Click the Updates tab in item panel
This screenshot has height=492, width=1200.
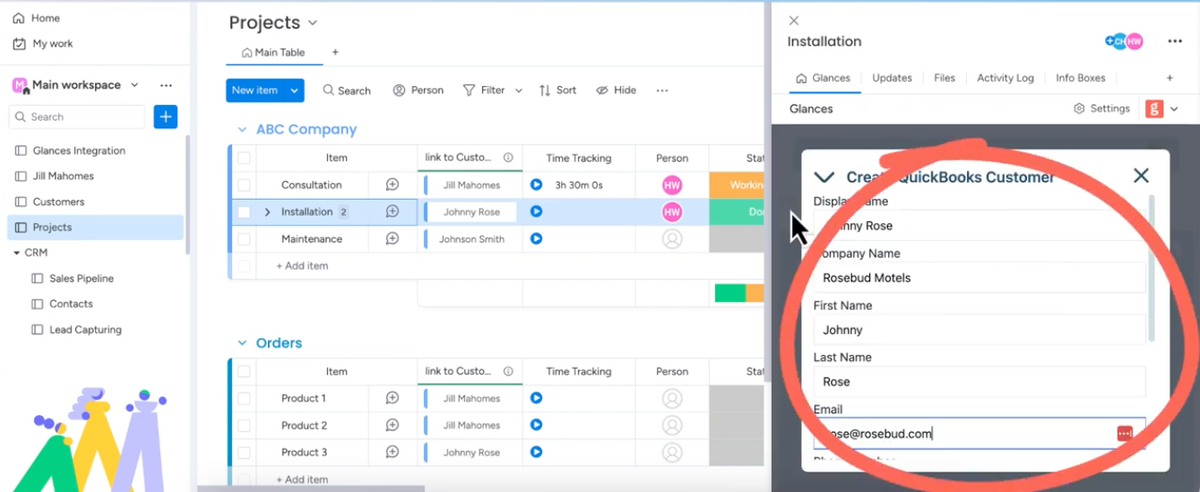pos(892,78)
